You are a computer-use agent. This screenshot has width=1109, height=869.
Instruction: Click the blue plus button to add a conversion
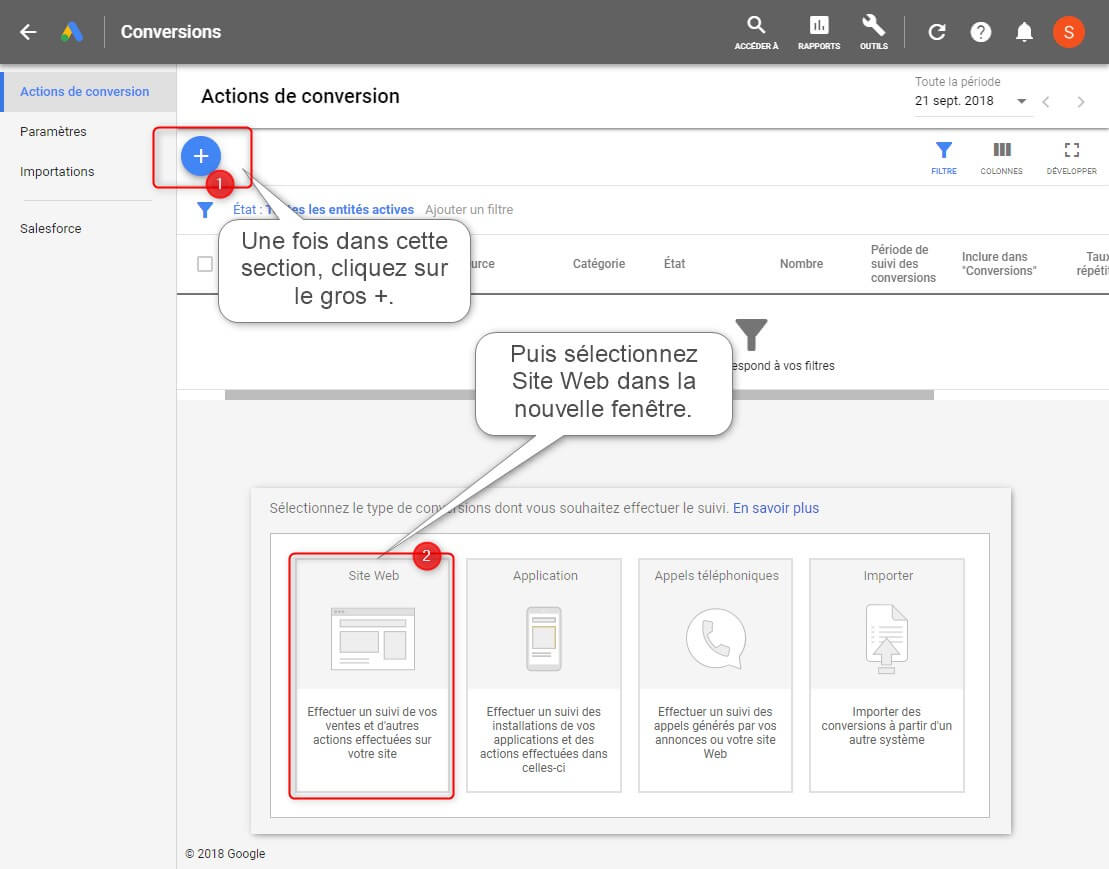201,156
